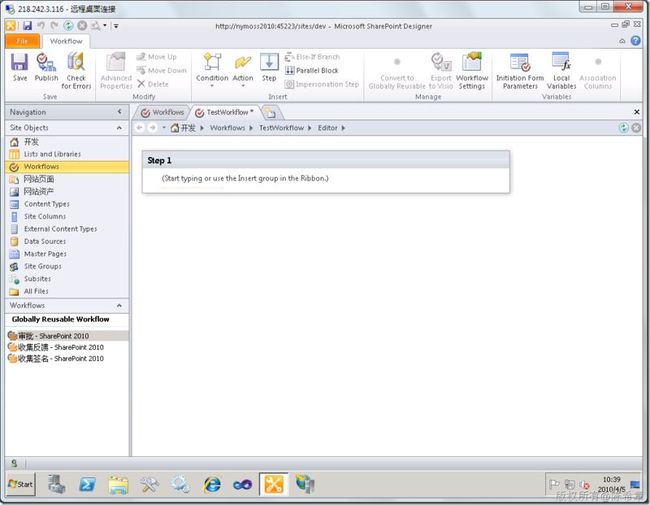Open All Files
Screen dimensions: 650x505
tap(67, 291)
